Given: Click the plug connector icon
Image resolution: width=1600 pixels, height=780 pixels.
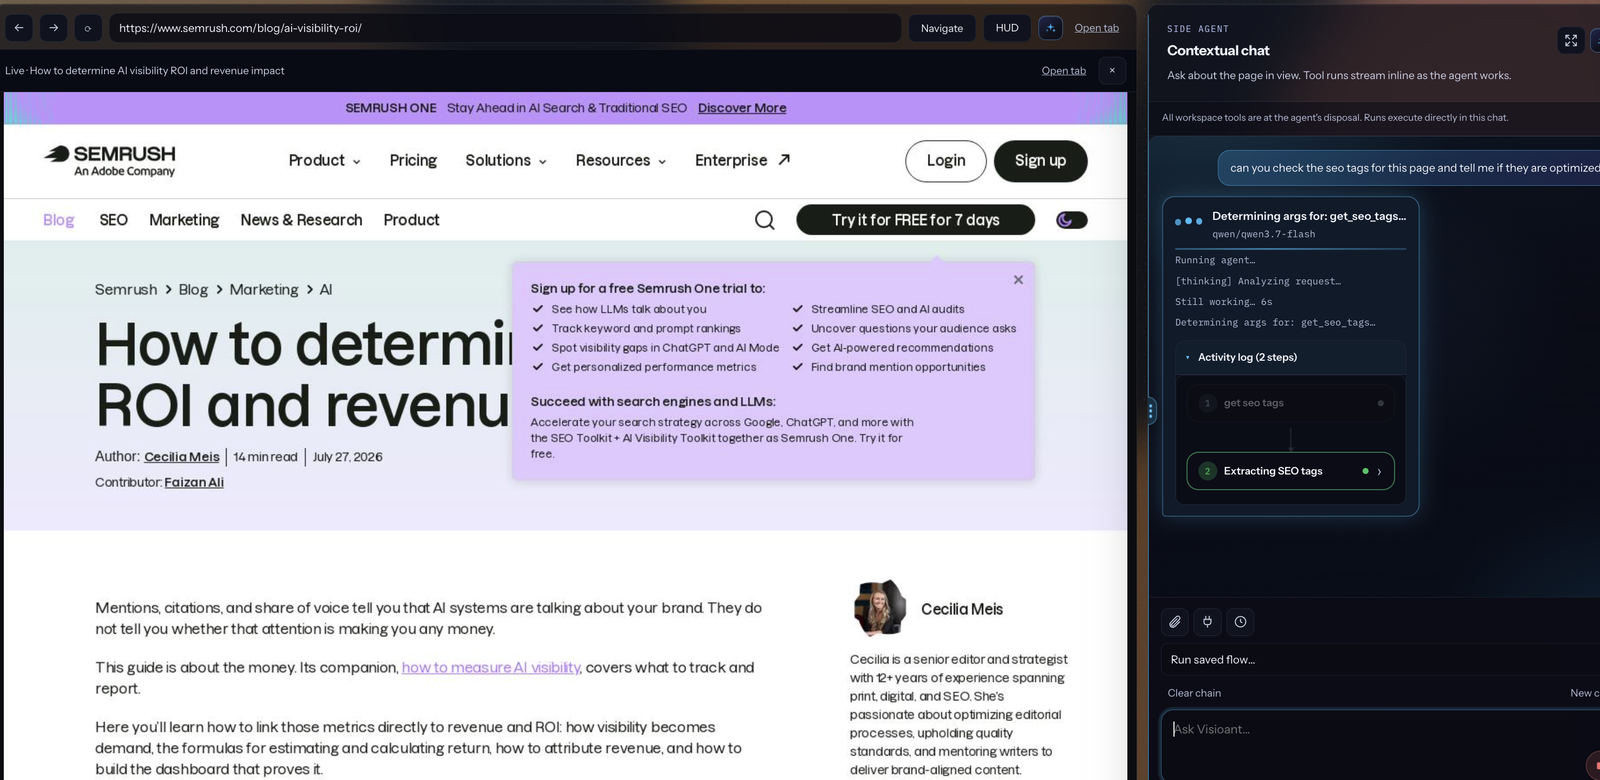Looking at the screenshot, I should (1207, 622).
